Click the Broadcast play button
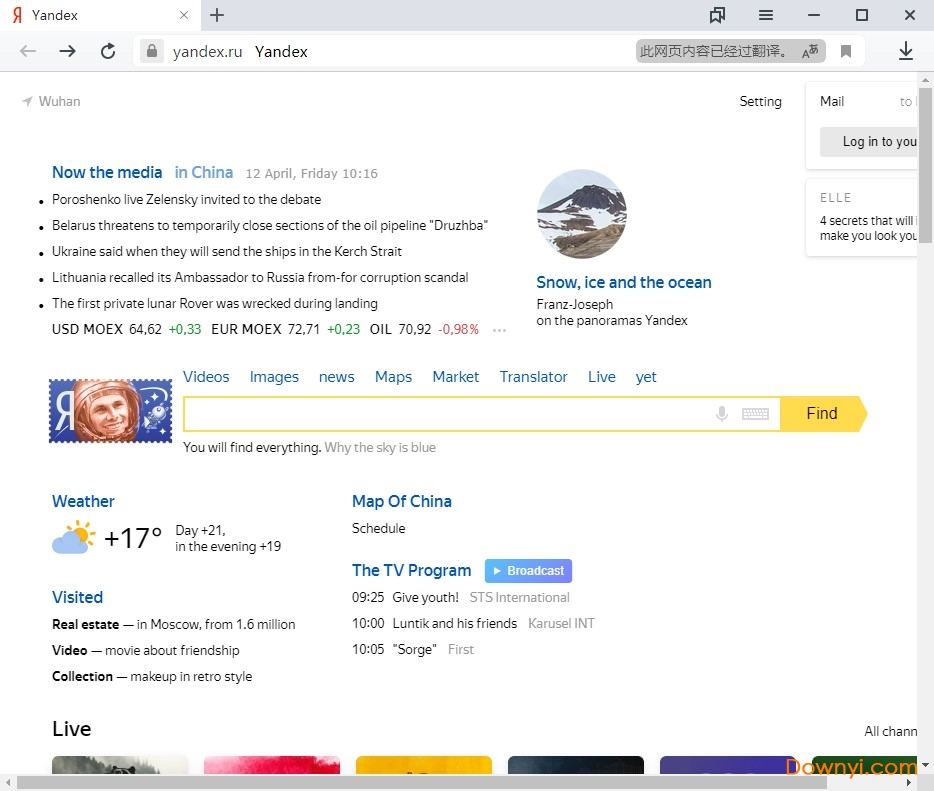934x791 pixels. coord(528,571)
